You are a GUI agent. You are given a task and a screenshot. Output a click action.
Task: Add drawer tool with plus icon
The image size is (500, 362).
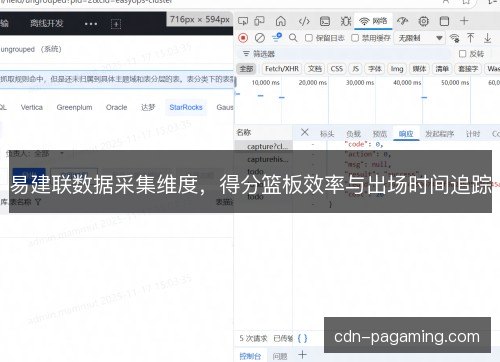coord(302,354)
